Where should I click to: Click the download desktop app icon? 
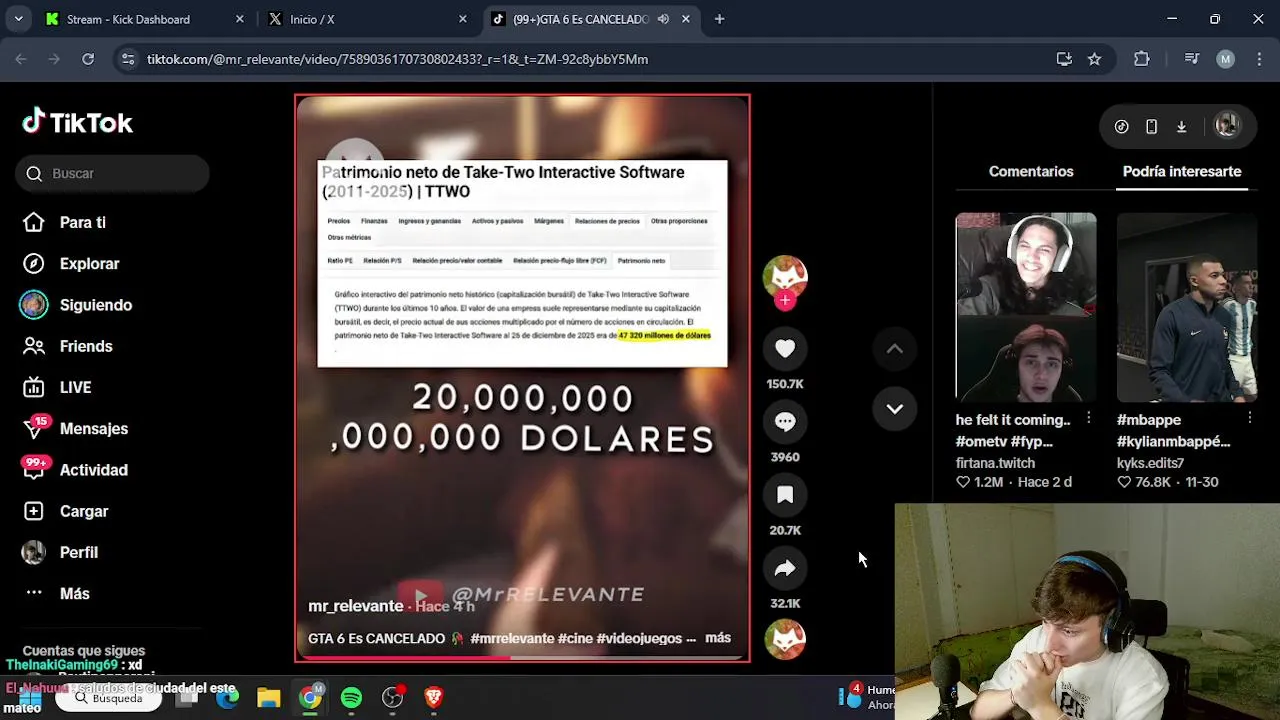[x=1182, y=127]
